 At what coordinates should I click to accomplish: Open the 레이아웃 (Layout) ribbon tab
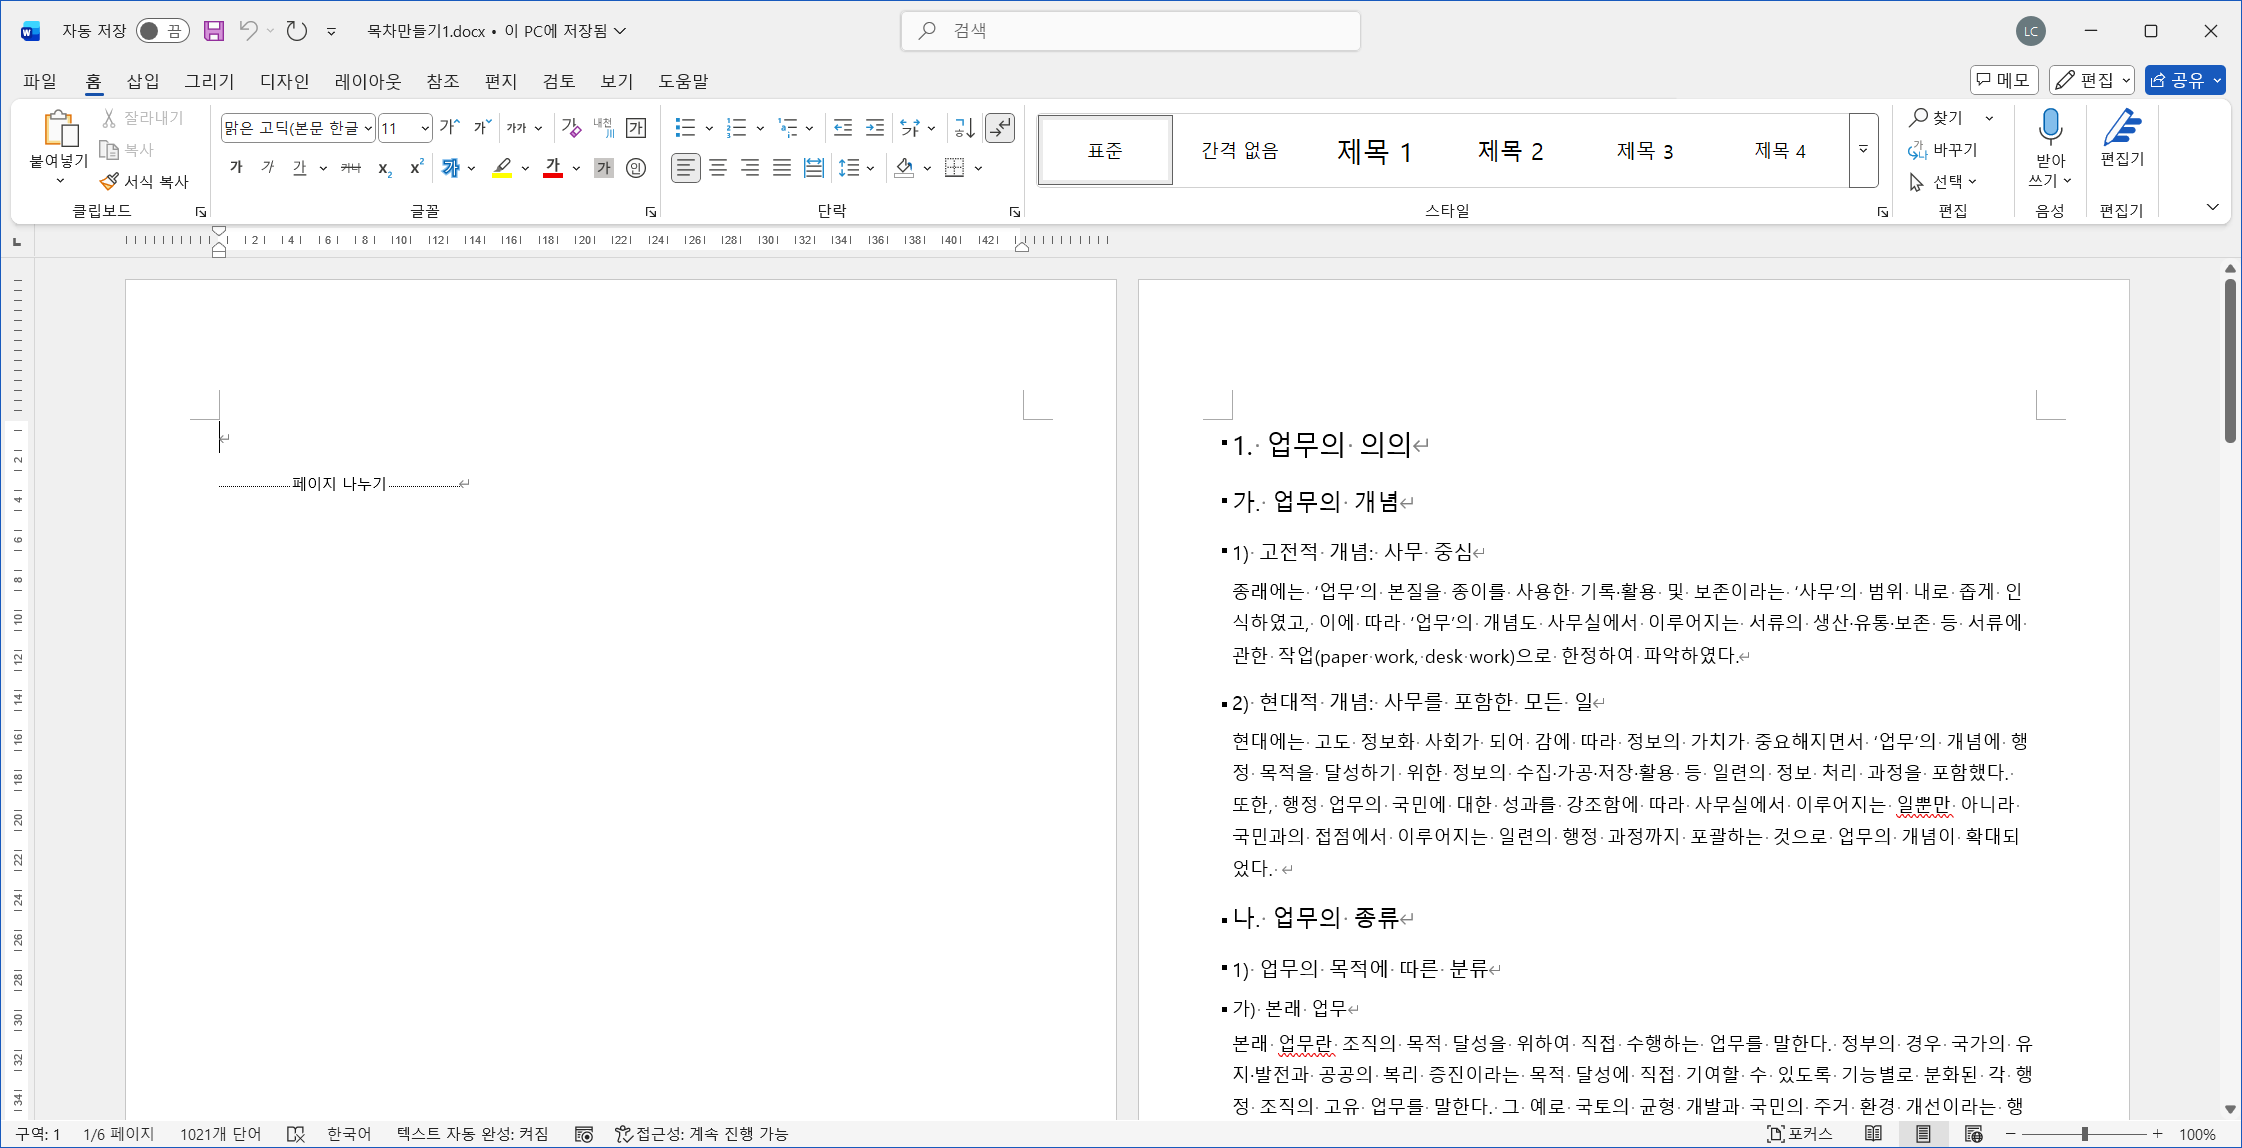(x=367, y=81)
